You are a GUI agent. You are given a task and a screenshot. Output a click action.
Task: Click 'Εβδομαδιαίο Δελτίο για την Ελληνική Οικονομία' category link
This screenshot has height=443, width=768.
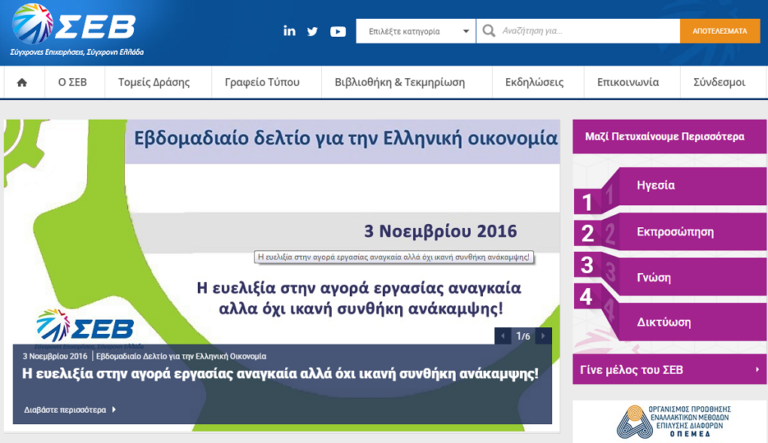(x=181, y=356)
